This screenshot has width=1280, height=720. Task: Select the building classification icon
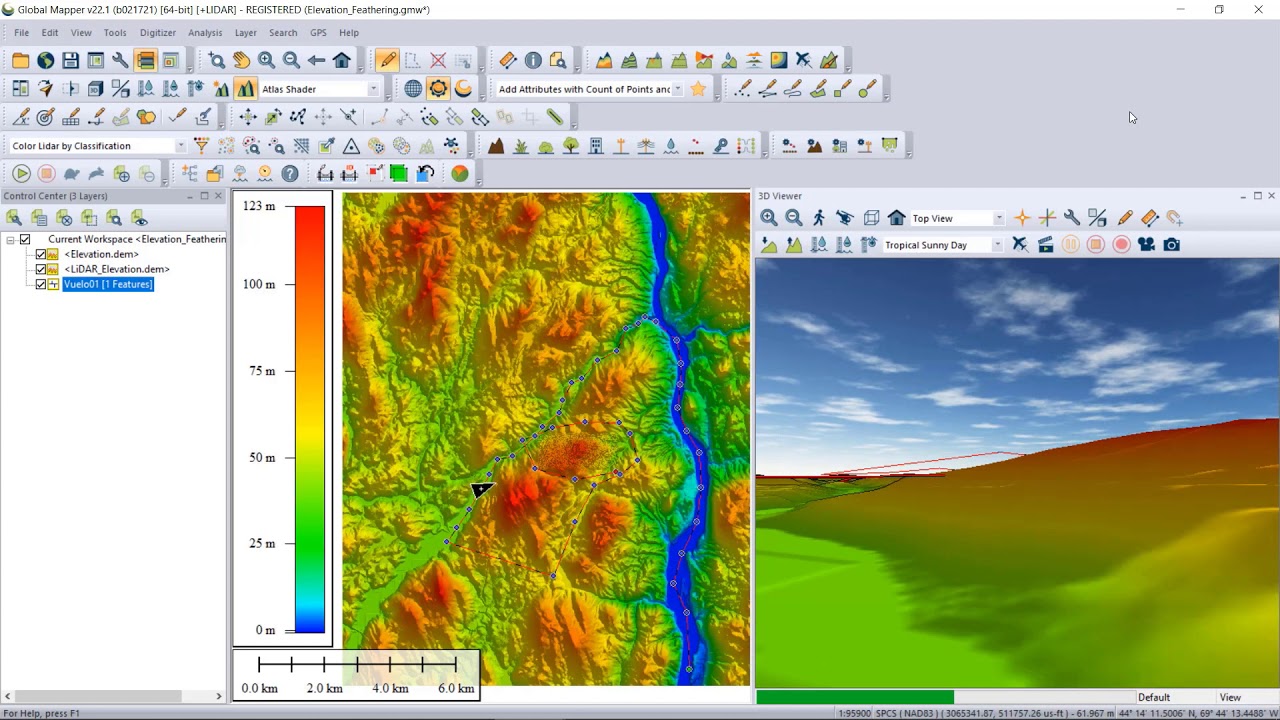click(596, 146)
